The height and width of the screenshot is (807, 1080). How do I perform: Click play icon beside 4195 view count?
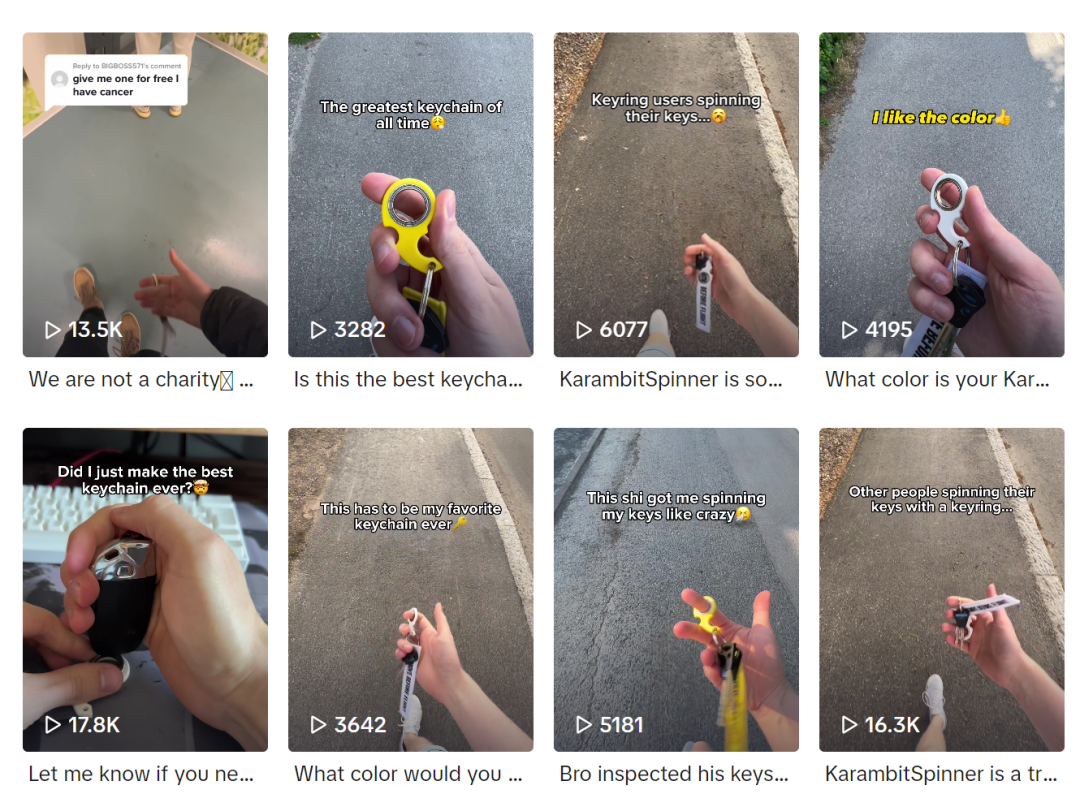click(x=849, y=330)
